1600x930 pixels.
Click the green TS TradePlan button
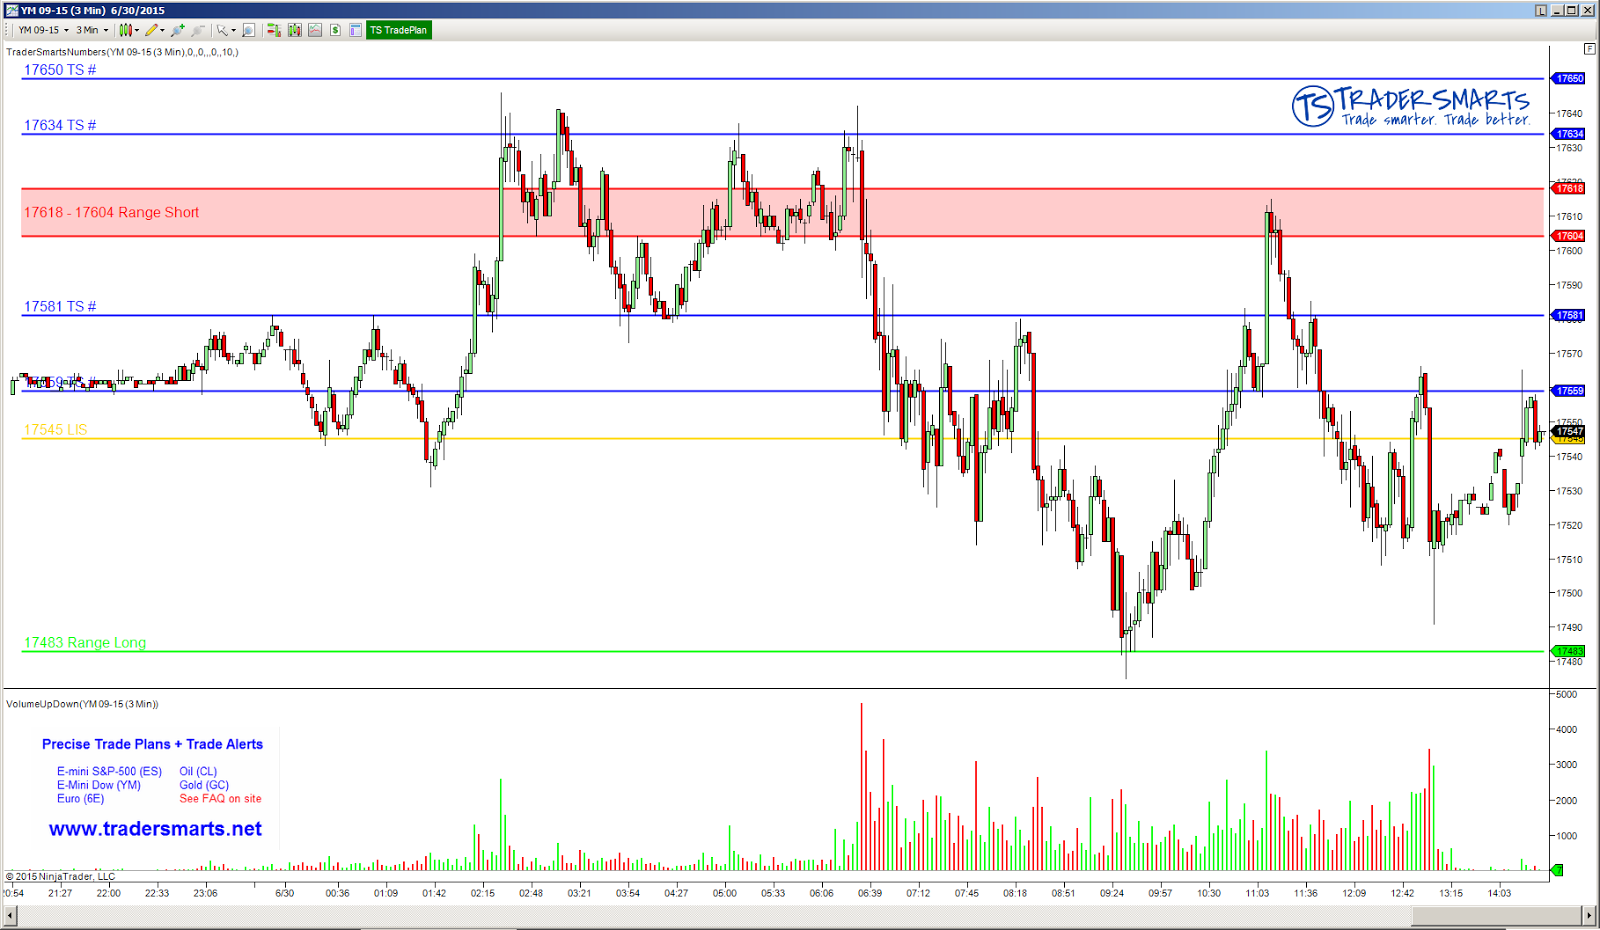(x=398, y=30)
